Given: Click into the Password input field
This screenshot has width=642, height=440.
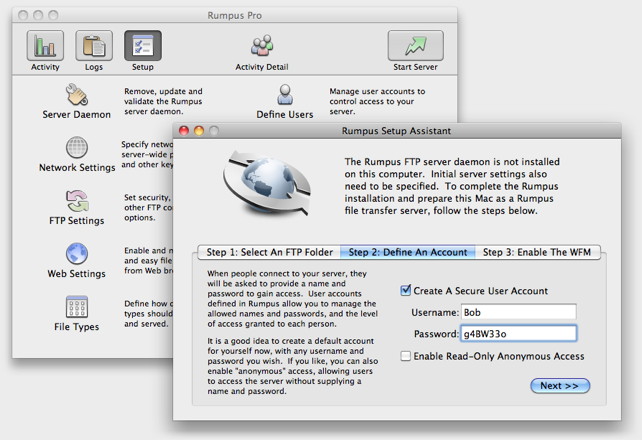Looking at the screenshot, I should click(x=519, y=334).
